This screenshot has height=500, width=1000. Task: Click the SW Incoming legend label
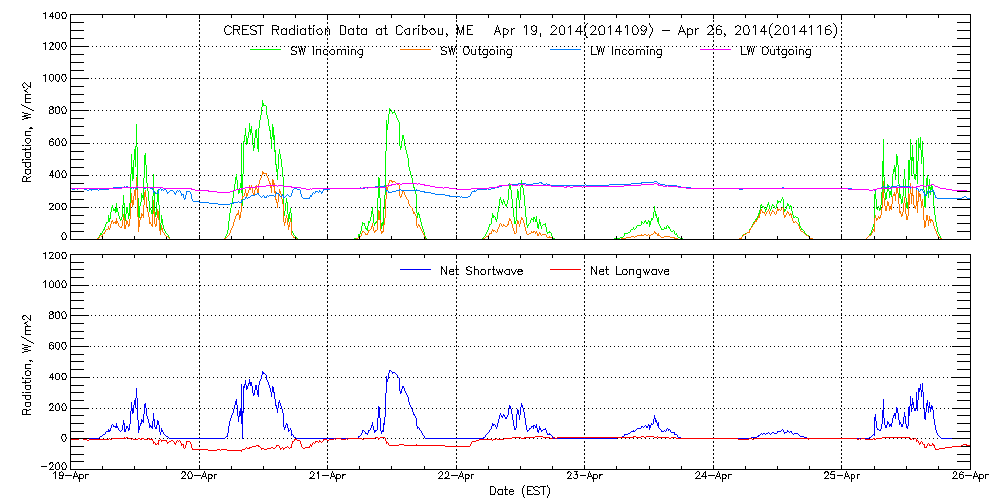click(x=326, y=51)
